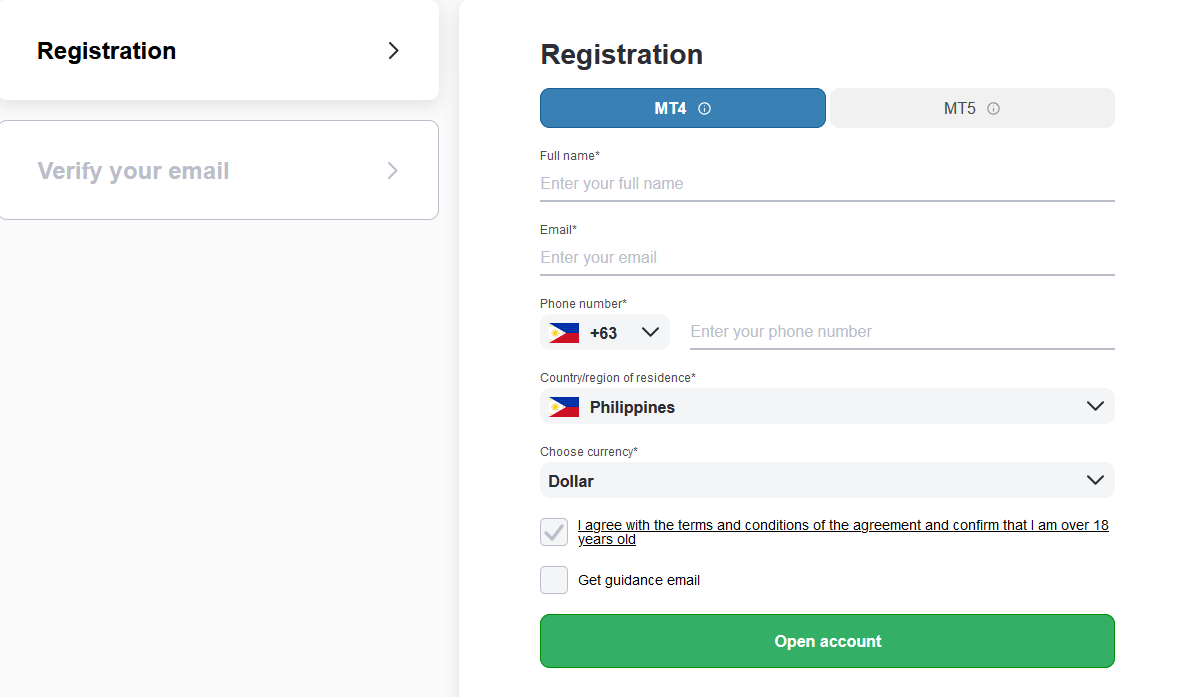
Task: Enable the Get guidance email checkbox
Action: (x=553, y=580)
